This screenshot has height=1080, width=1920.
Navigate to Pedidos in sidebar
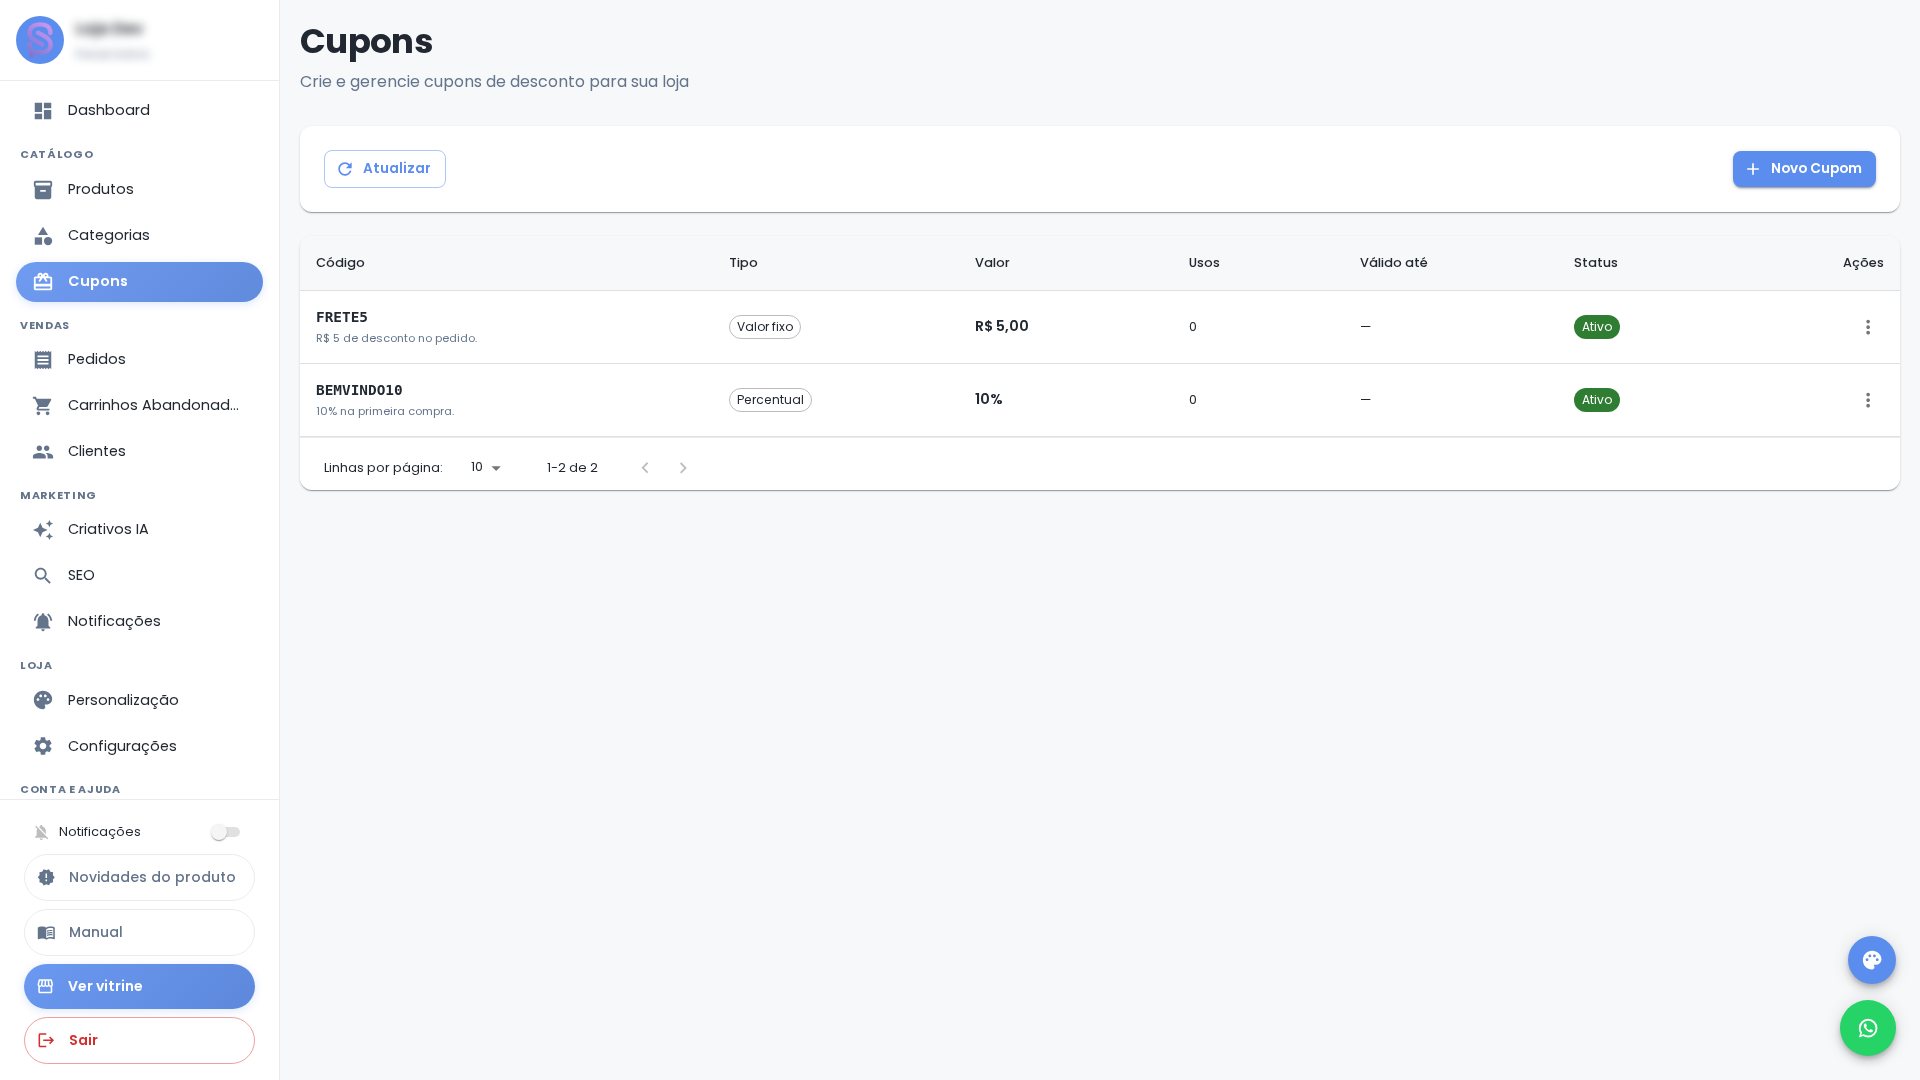click(139, 360)
